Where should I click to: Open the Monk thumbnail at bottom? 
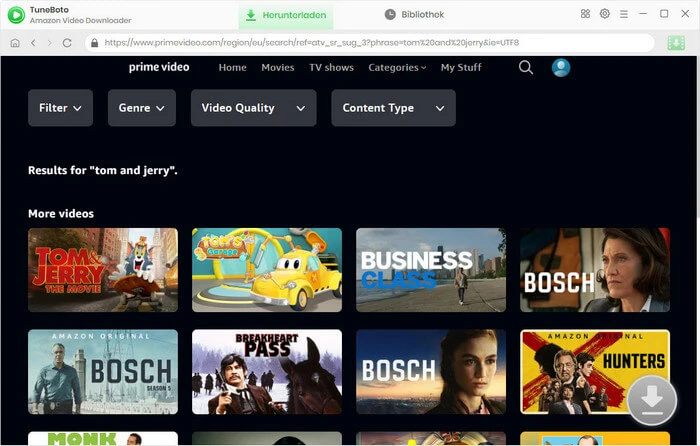tap(103, 438)
